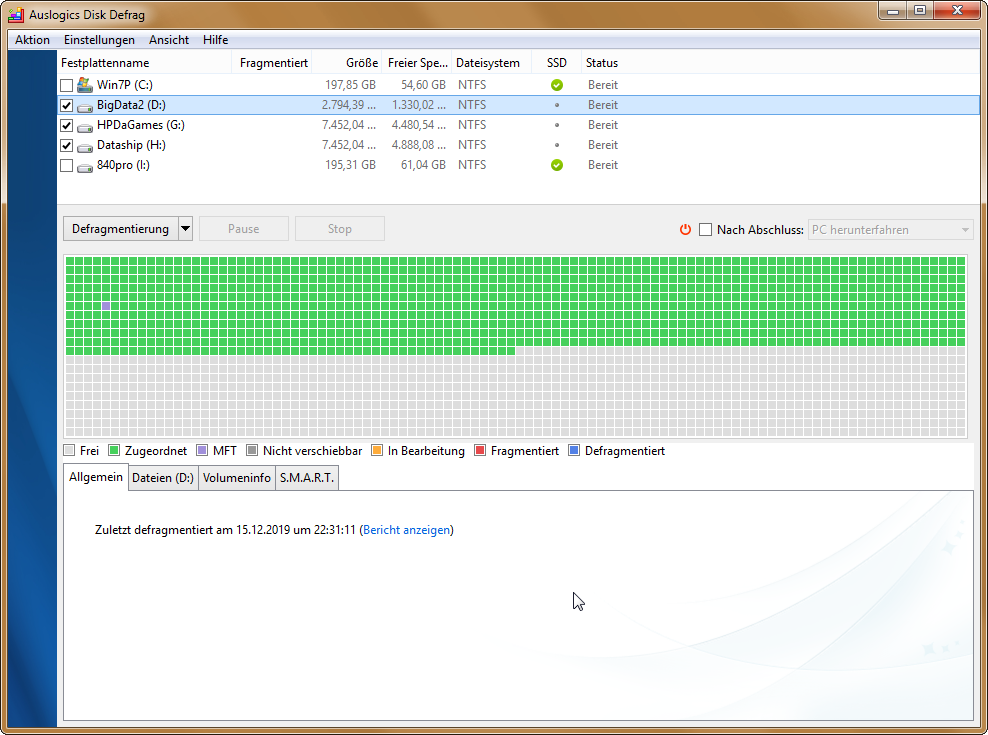Image resolution: width=988 pixels, height=735 pixels.
Task: Click the drive icon next to HPDaGames (G:)
Action: (84, 125)
